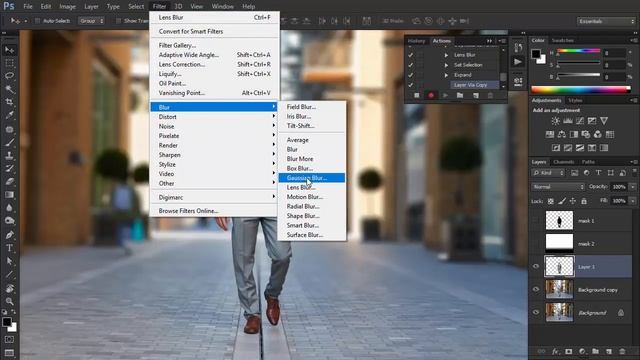Toggle the Expand action checkmark
This screenshot has height=360, width=640.
(x=411, y=75)
